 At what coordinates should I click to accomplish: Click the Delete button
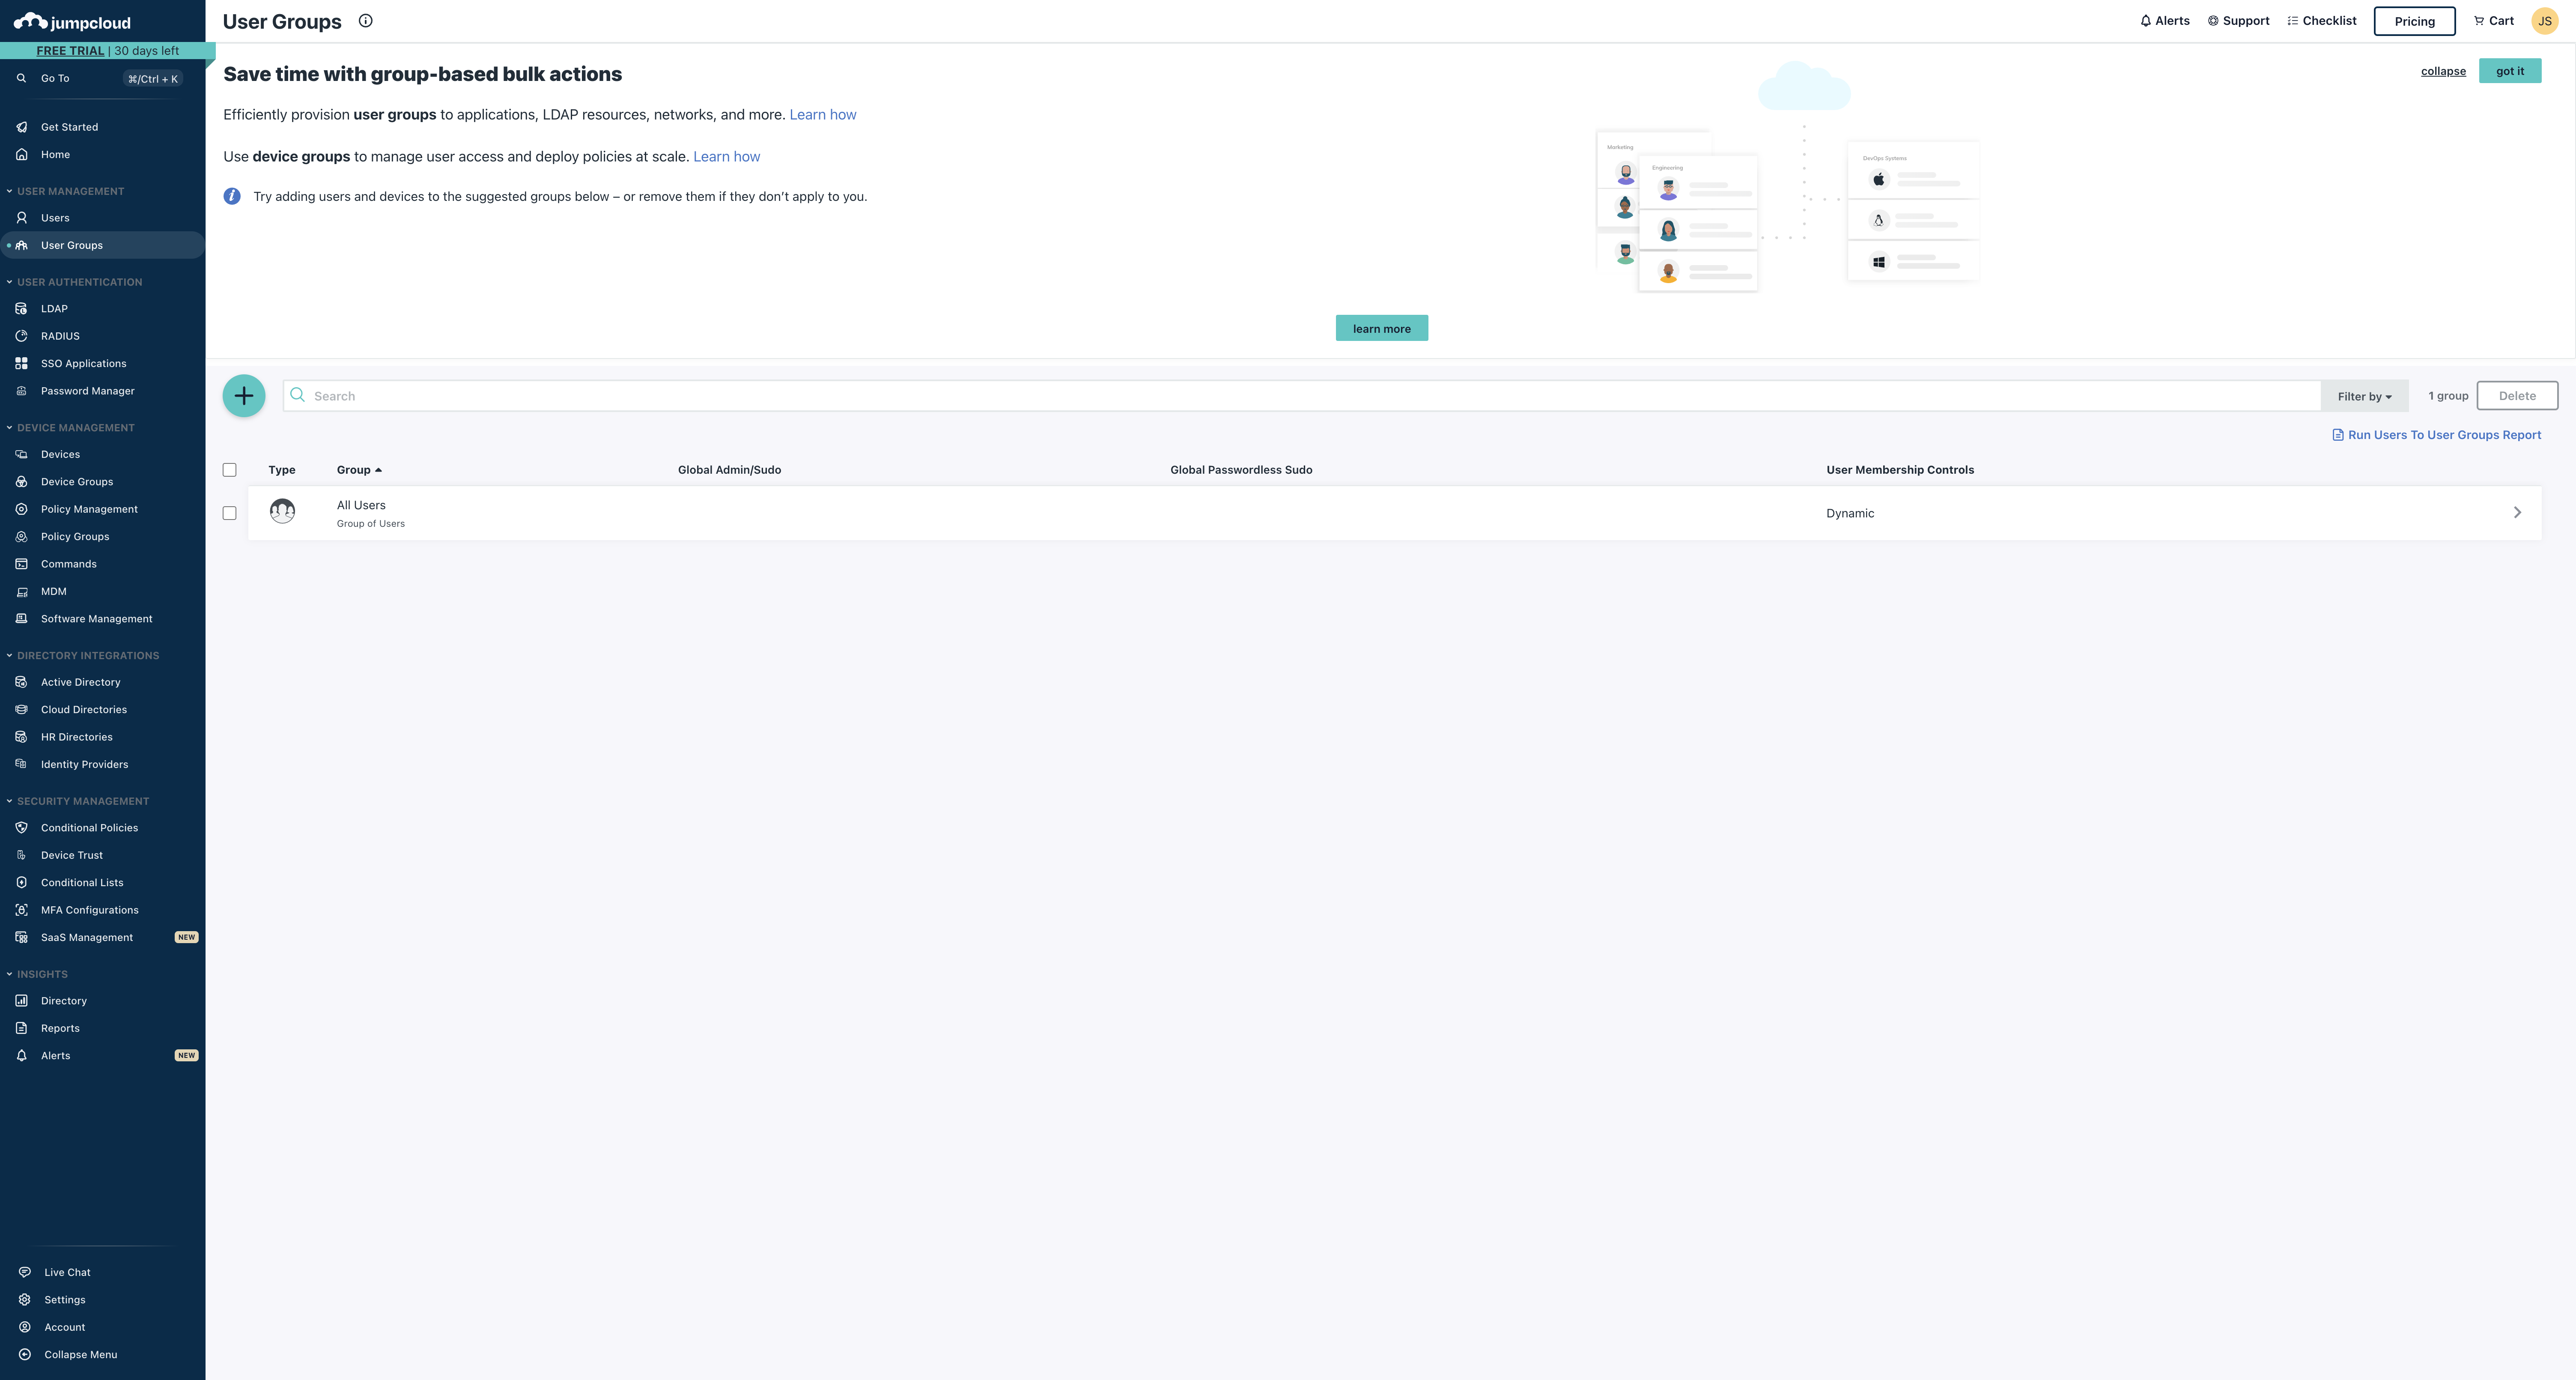[x=2517, y=396]
